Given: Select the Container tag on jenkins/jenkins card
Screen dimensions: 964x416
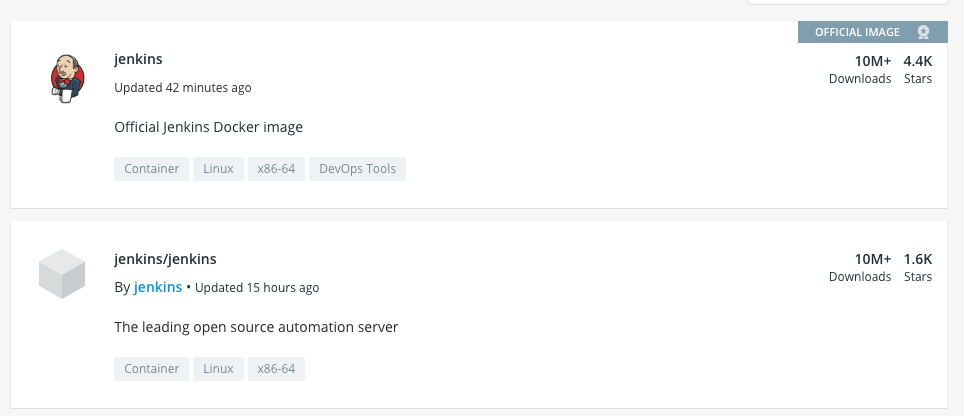Looking at the screenshot, I should click(x=151, y=369).
